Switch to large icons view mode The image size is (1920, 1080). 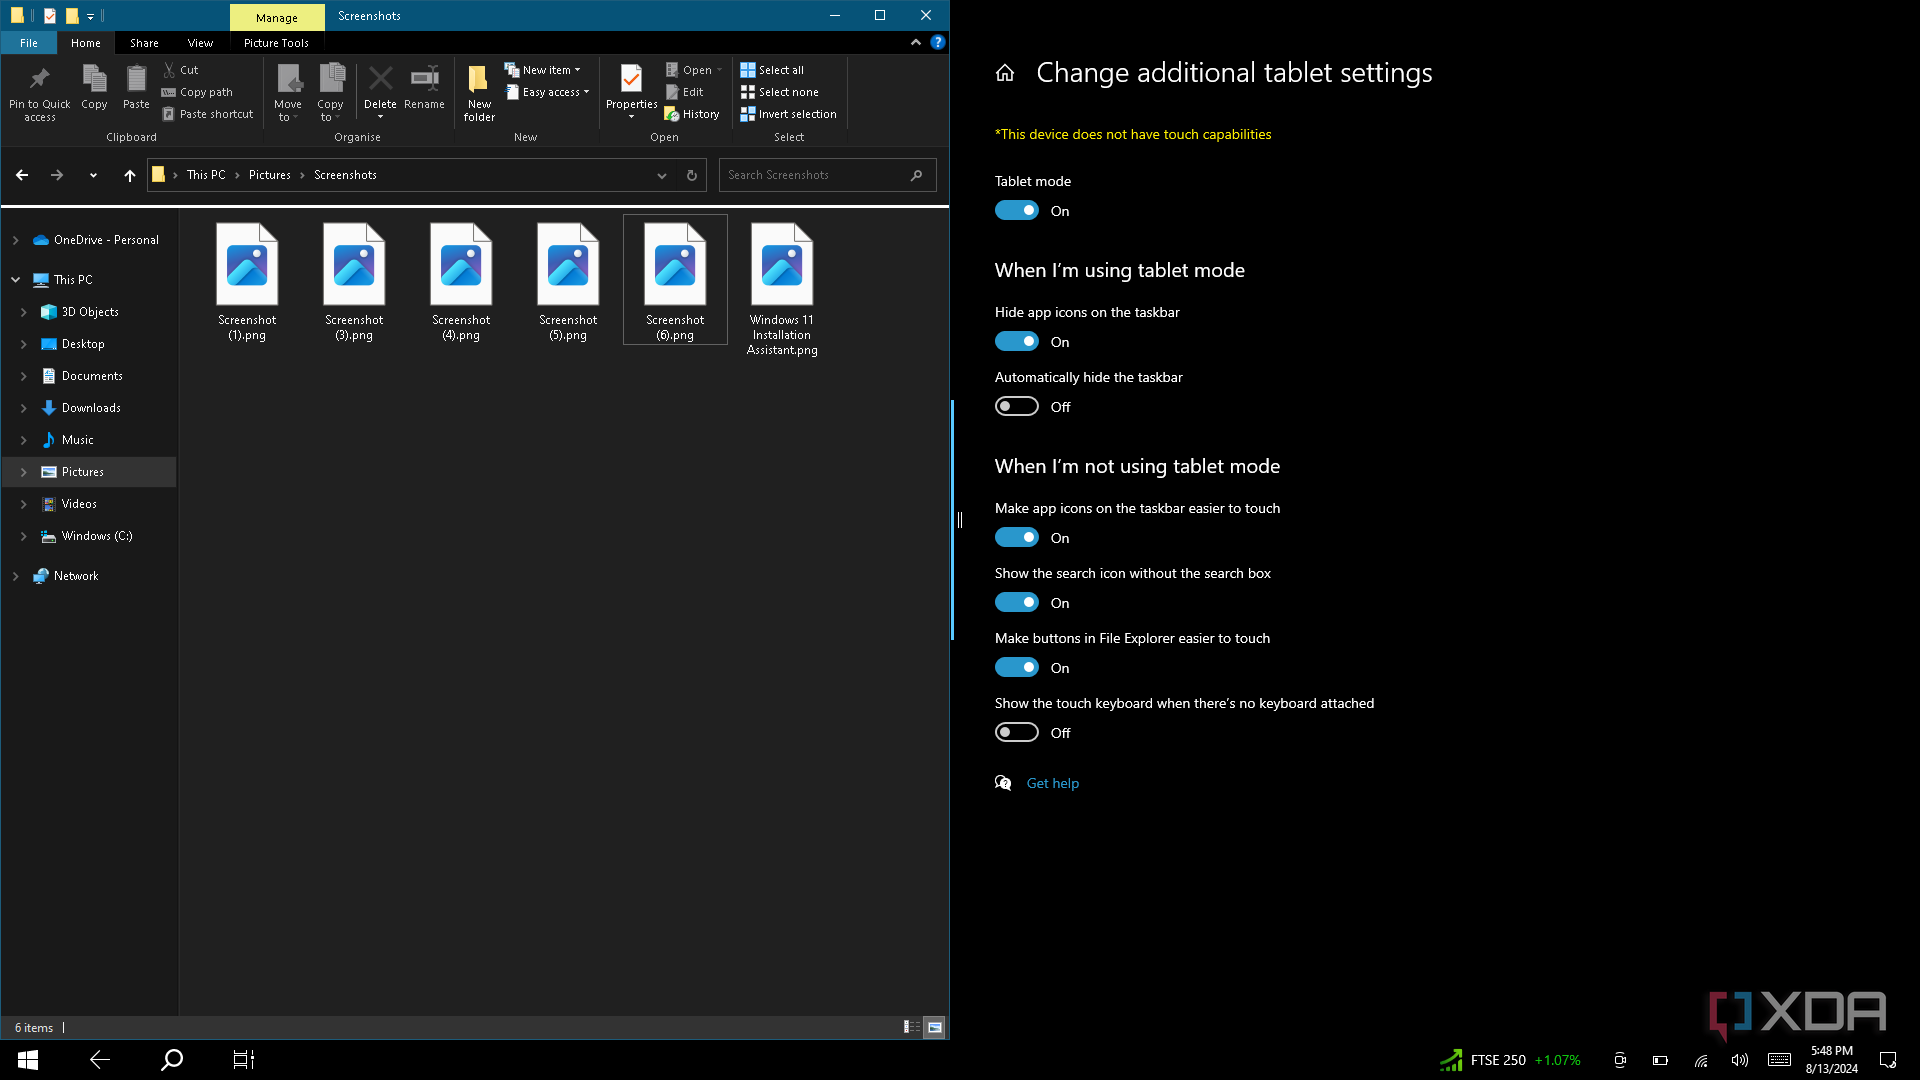pos(934,1027)
